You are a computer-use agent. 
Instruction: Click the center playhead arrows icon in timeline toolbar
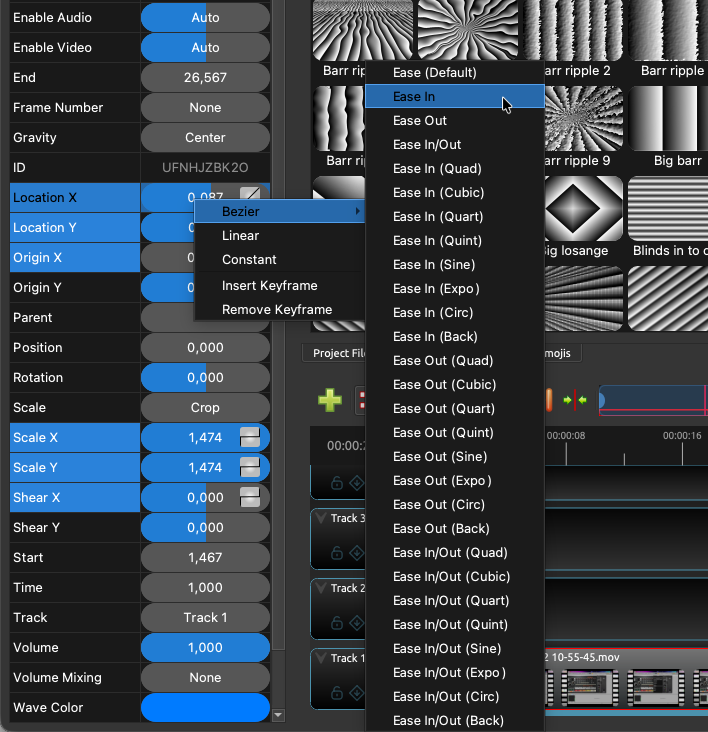coord(575,401)
